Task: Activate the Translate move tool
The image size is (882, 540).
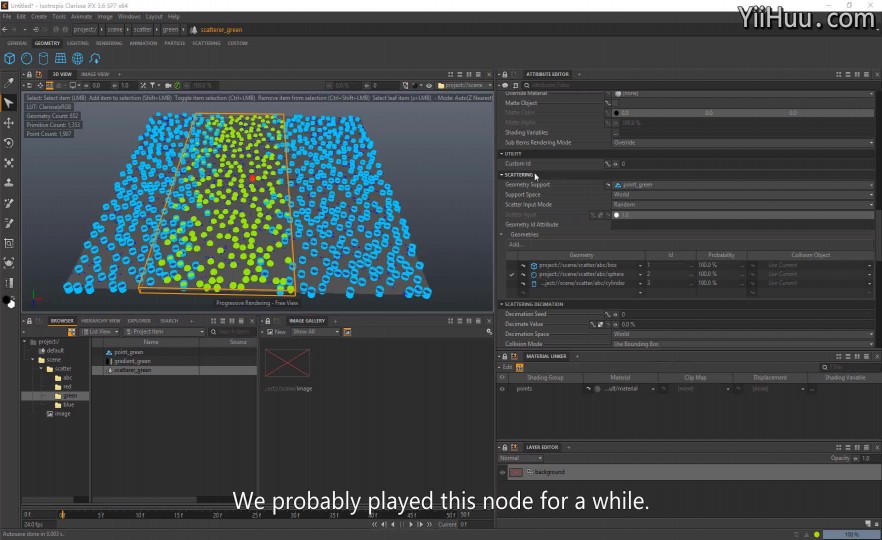Action: tap(8, 123)
